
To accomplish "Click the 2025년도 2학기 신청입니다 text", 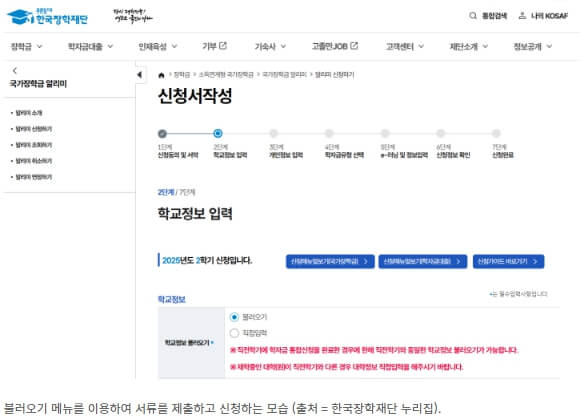I will 207,261.
